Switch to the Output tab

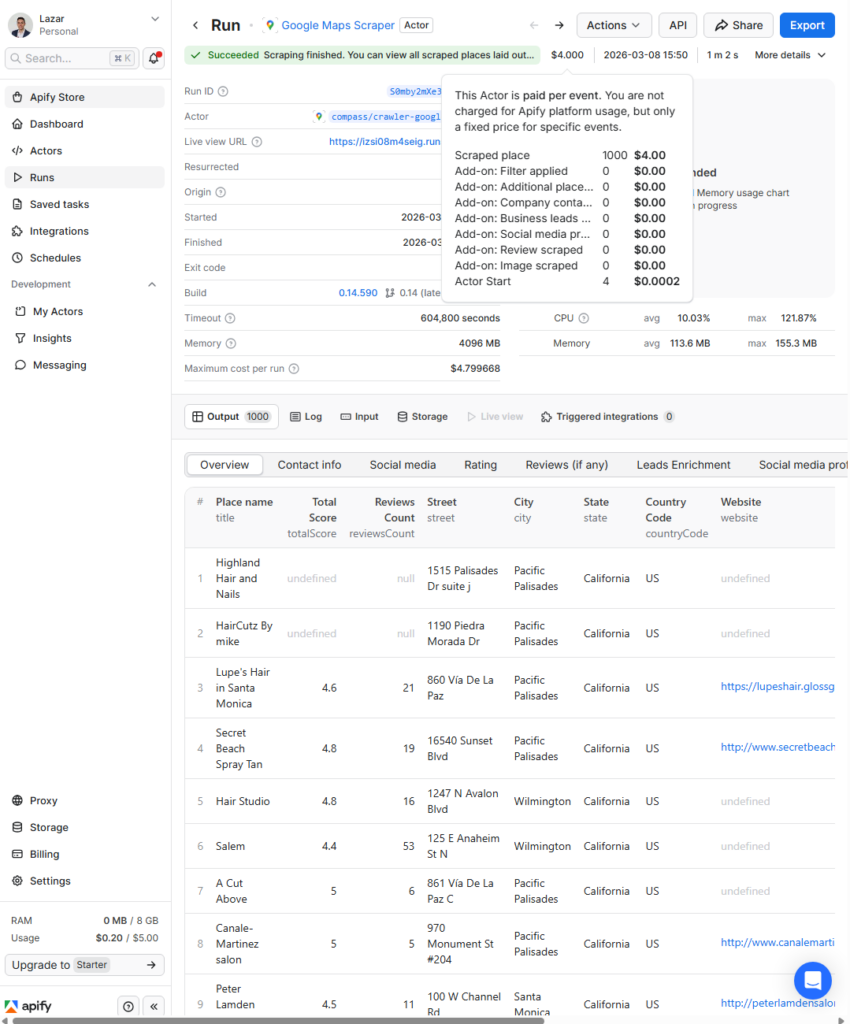click(231, 417)
